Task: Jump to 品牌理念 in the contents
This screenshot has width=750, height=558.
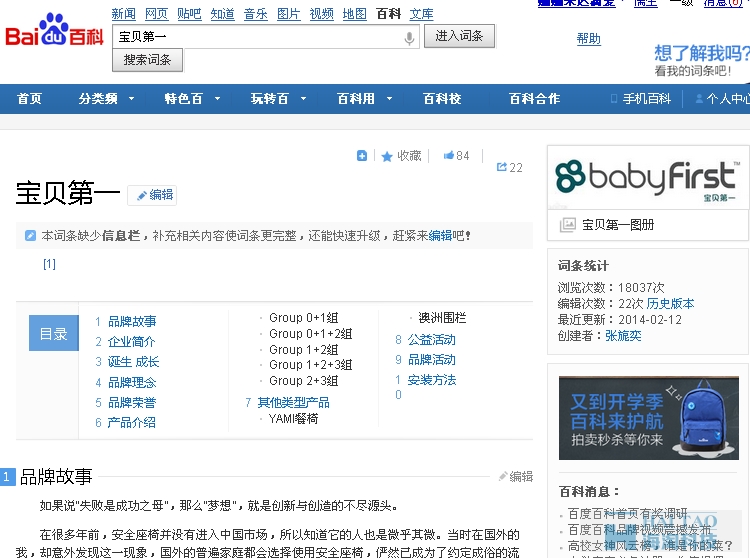Action: coord(132,382)
